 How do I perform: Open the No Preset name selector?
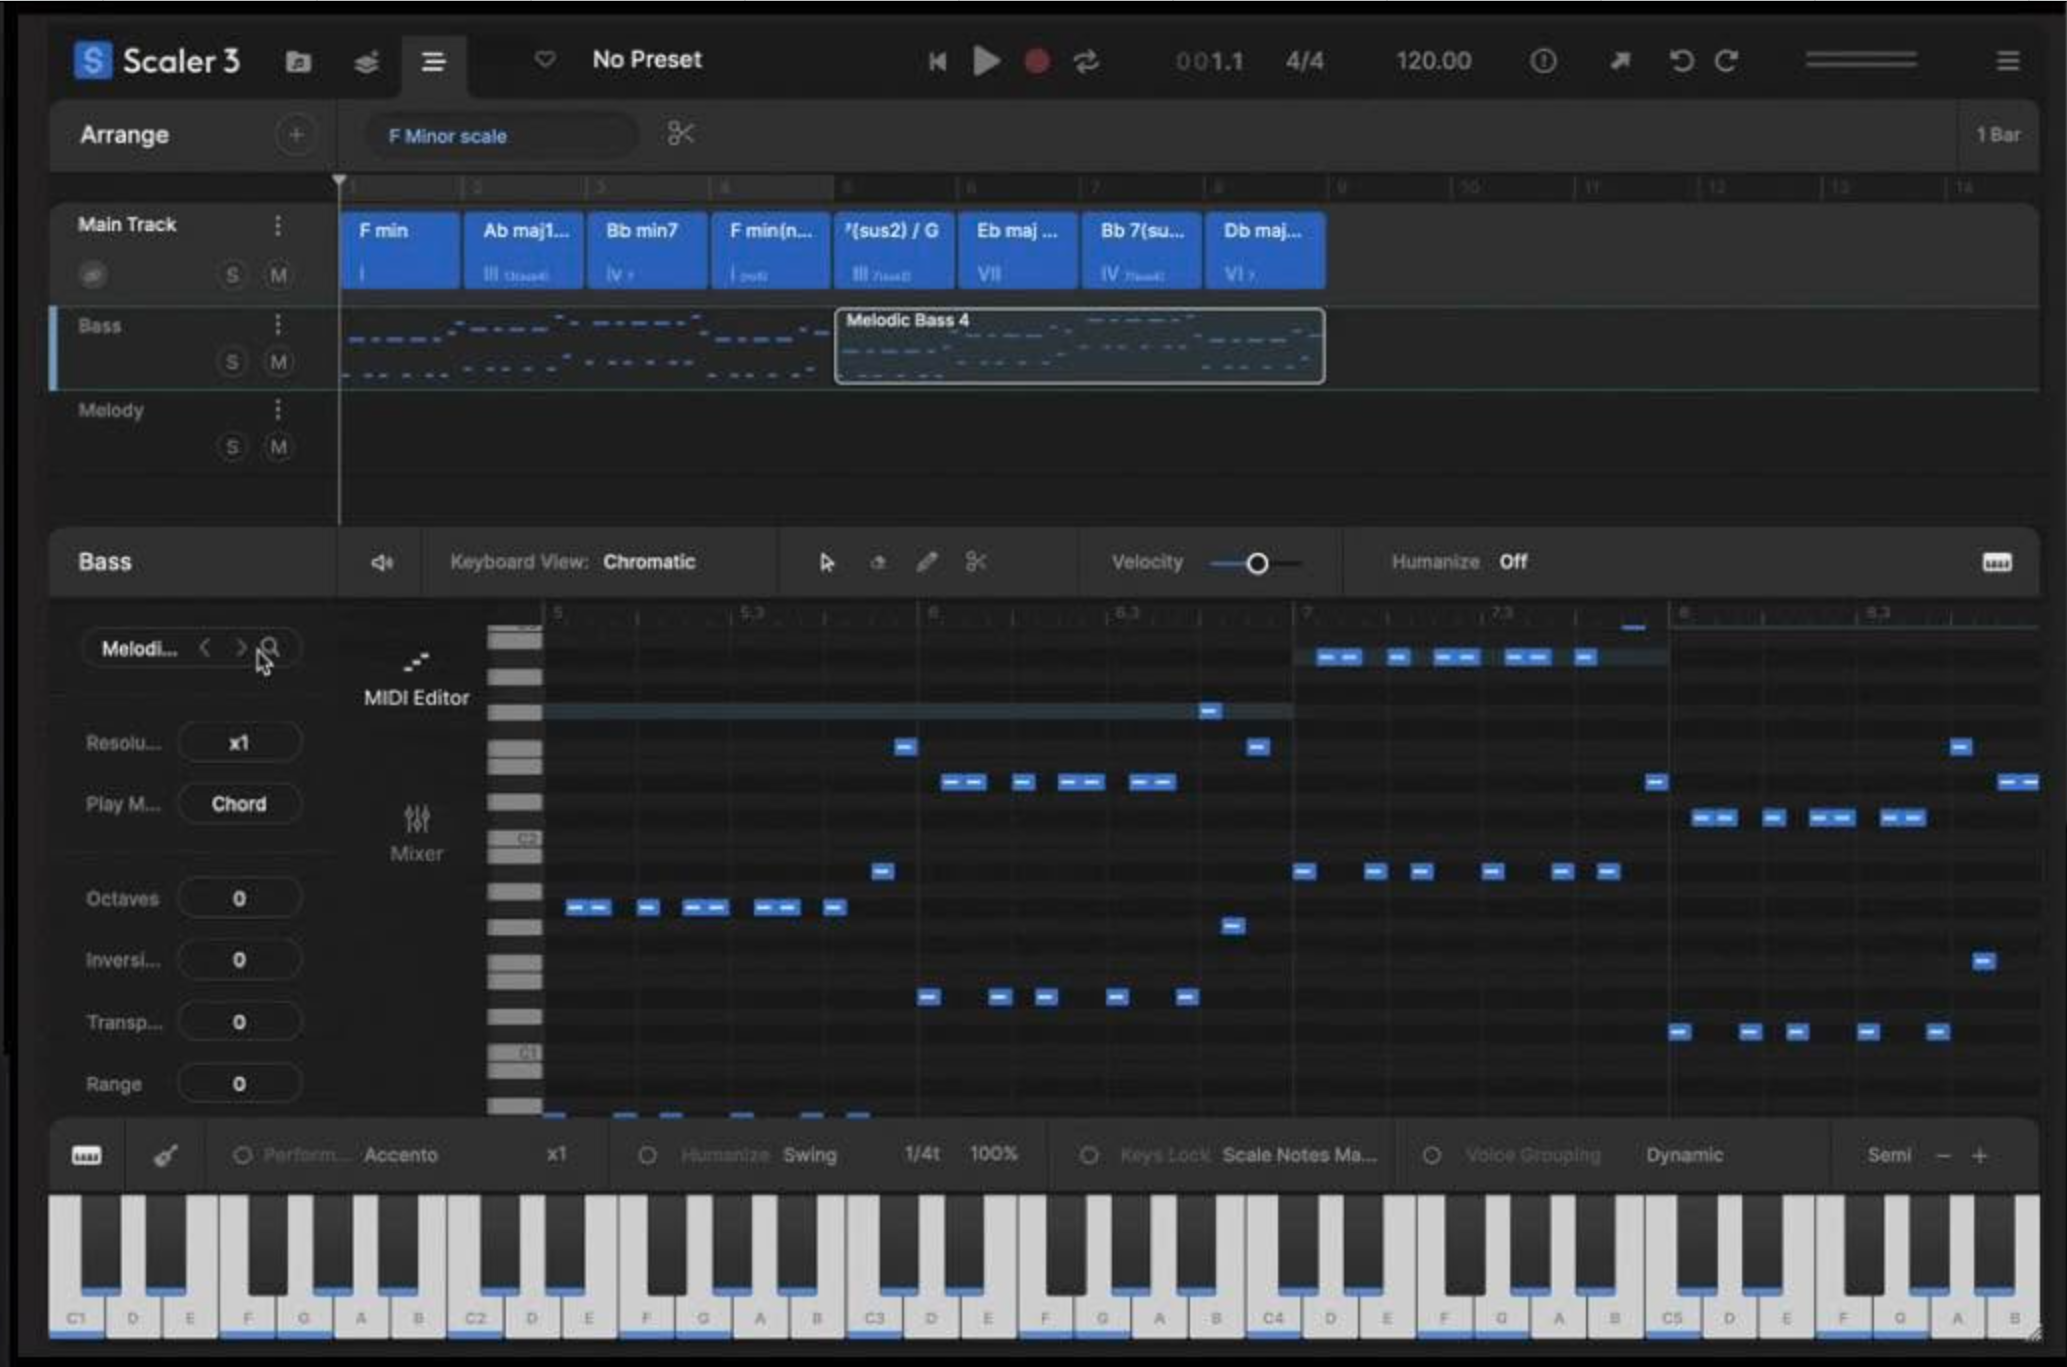647,60
